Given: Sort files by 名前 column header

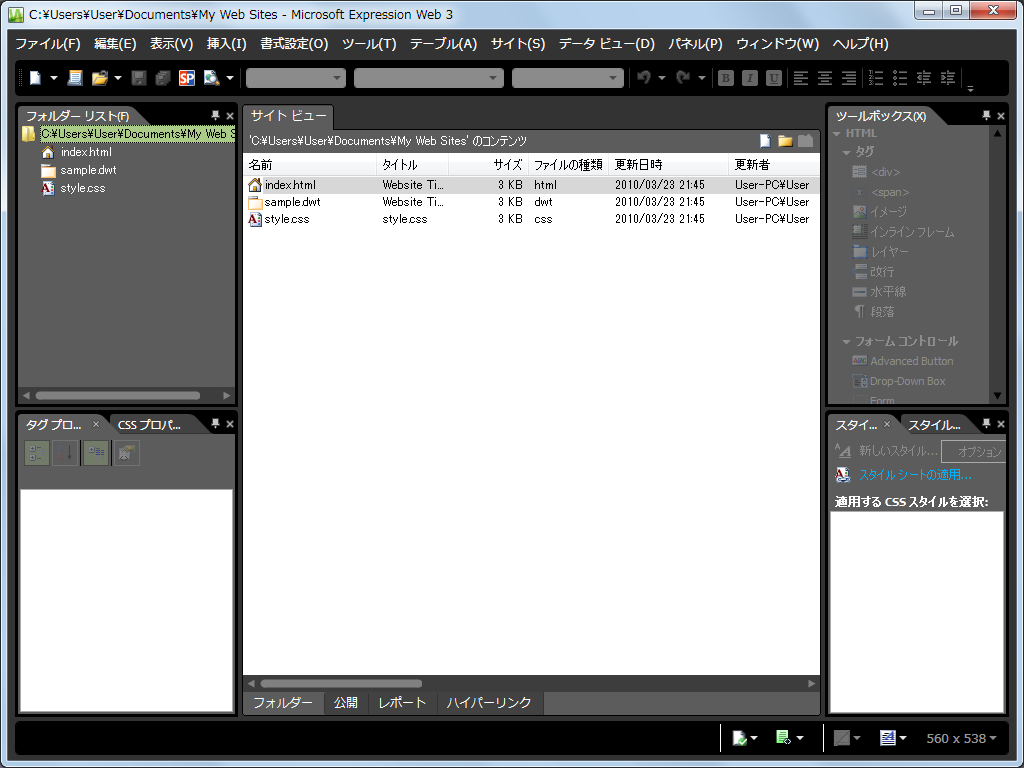Looking at the screenshot, I should (310, 165).
